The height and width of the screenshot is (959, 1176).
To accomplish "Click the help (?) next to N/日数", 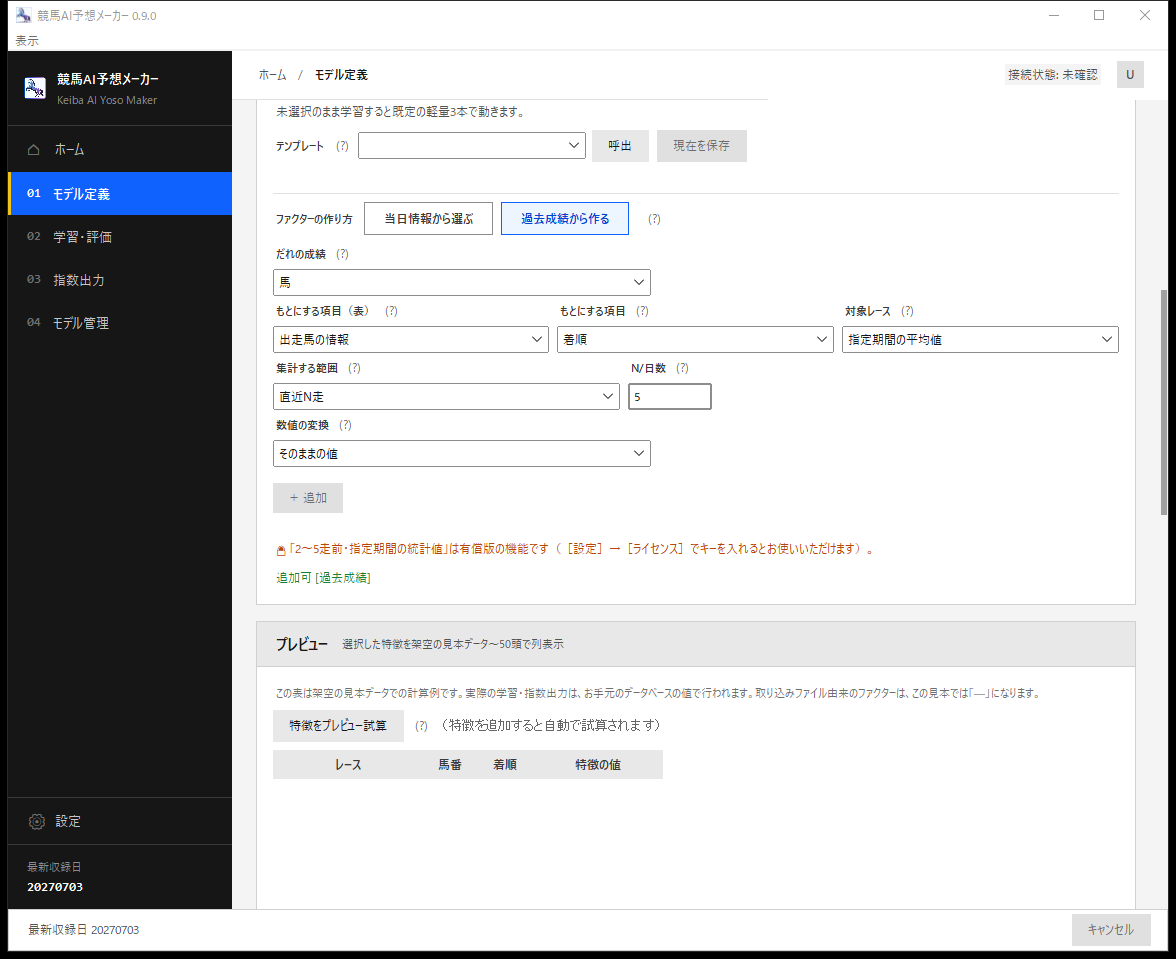I will pos(682,368).
